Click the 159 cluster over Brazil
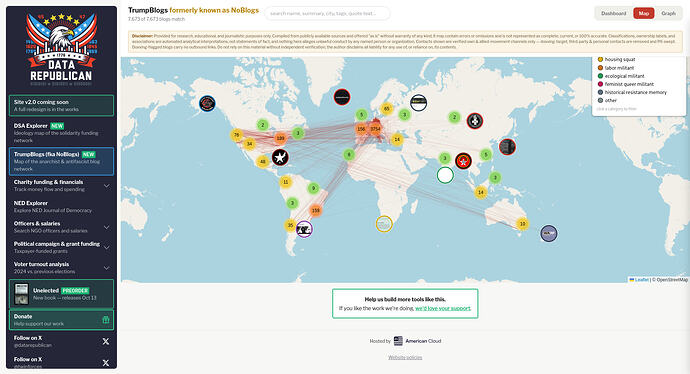 click(316, 210)
